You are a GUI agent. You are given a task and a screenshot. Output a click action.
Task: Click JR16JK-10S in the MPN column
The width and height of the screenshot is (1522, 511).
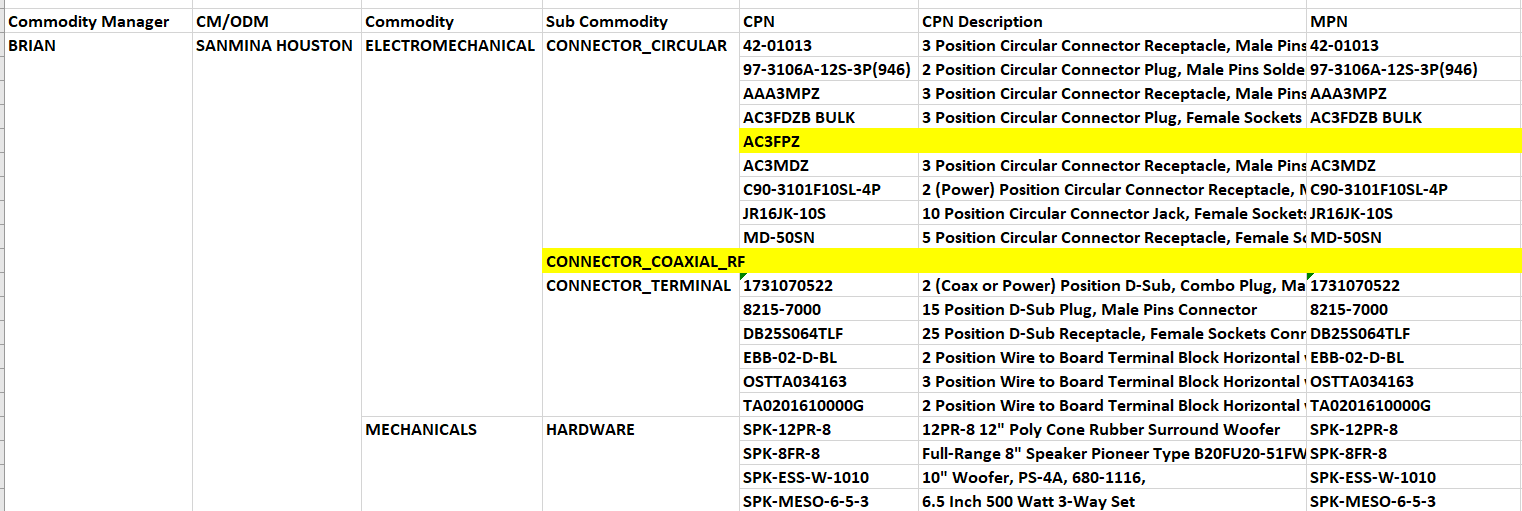(x=1351, y=214)
